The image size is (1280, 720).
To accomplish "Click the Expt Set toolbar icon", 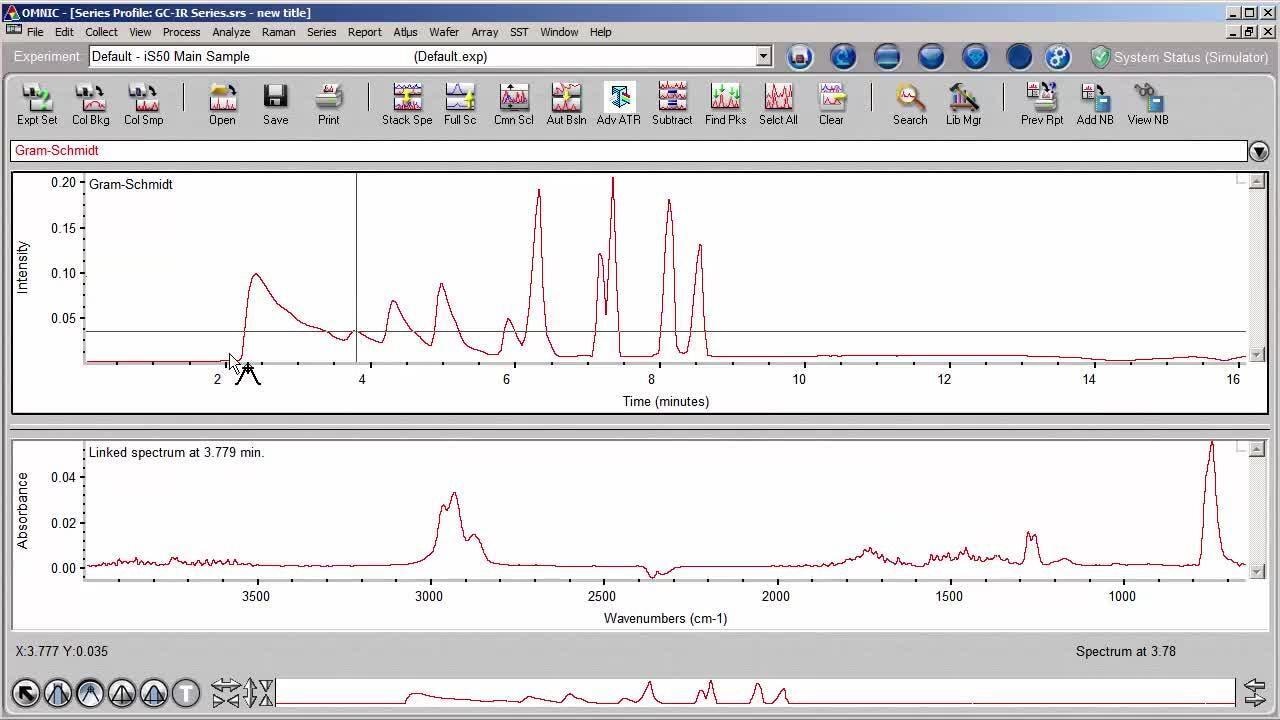I will pyautogui.click(x=37, y=104).
